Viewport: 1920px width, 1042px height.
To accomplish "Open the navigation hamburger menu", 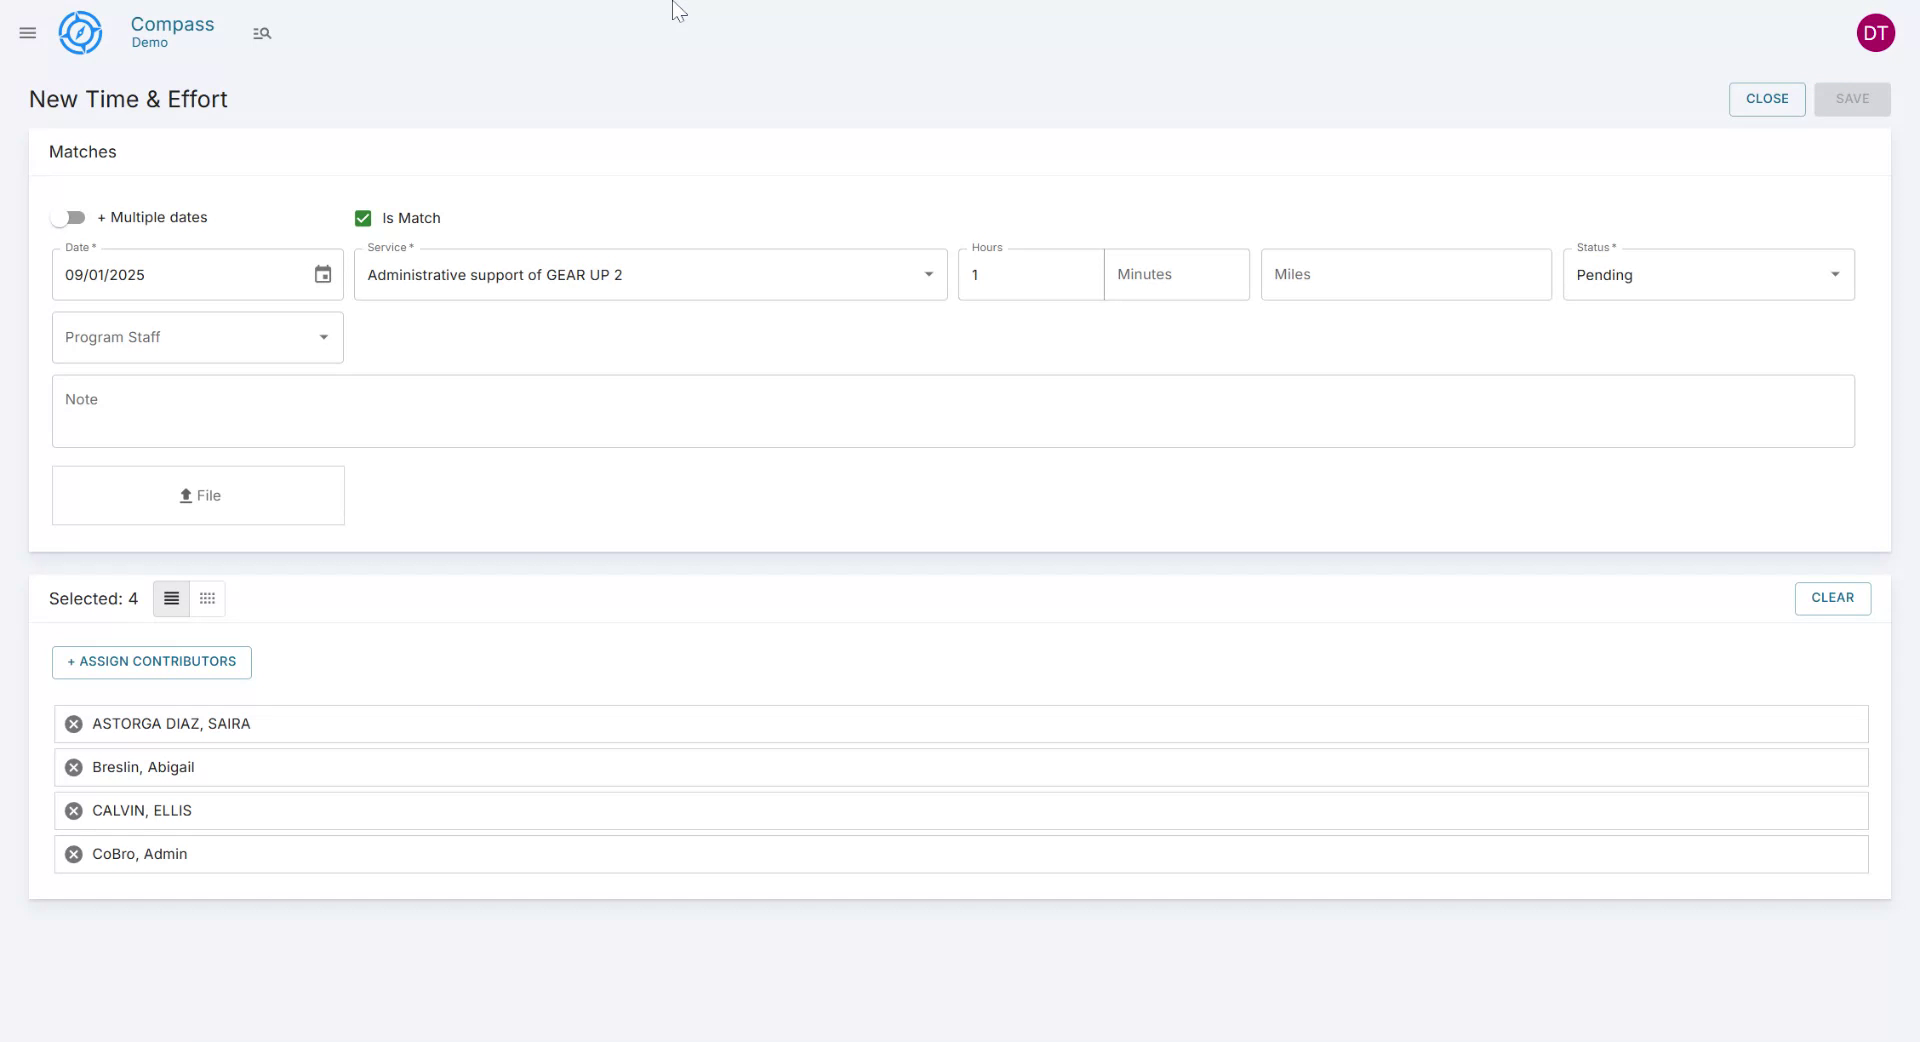I will click(27, 33).
